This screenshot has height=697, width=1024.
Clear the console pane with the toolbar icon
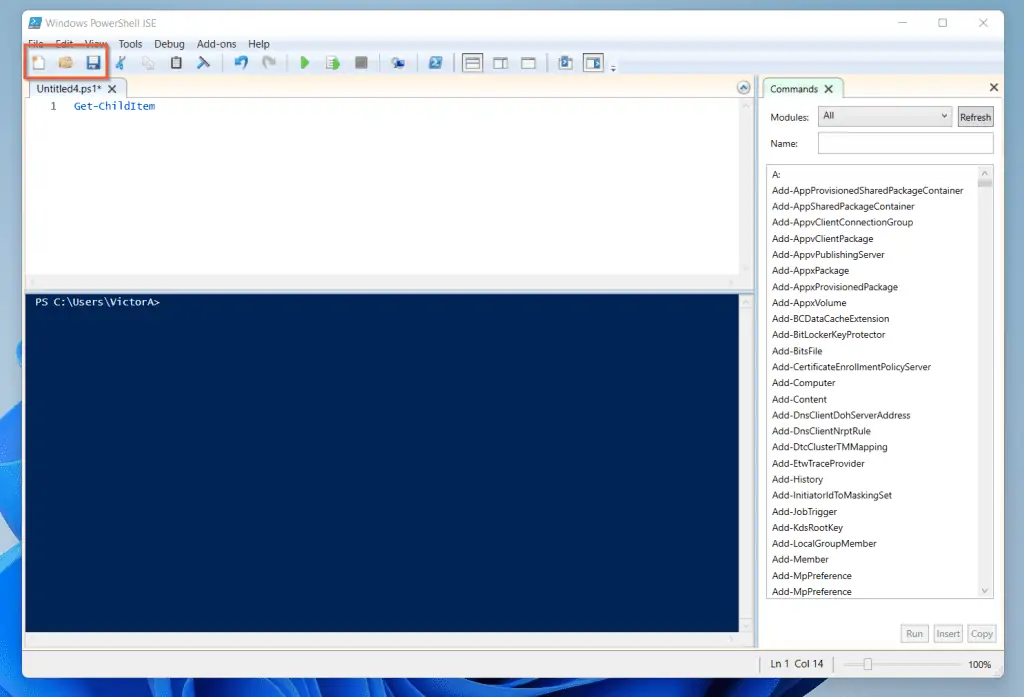tap(204, 63)
